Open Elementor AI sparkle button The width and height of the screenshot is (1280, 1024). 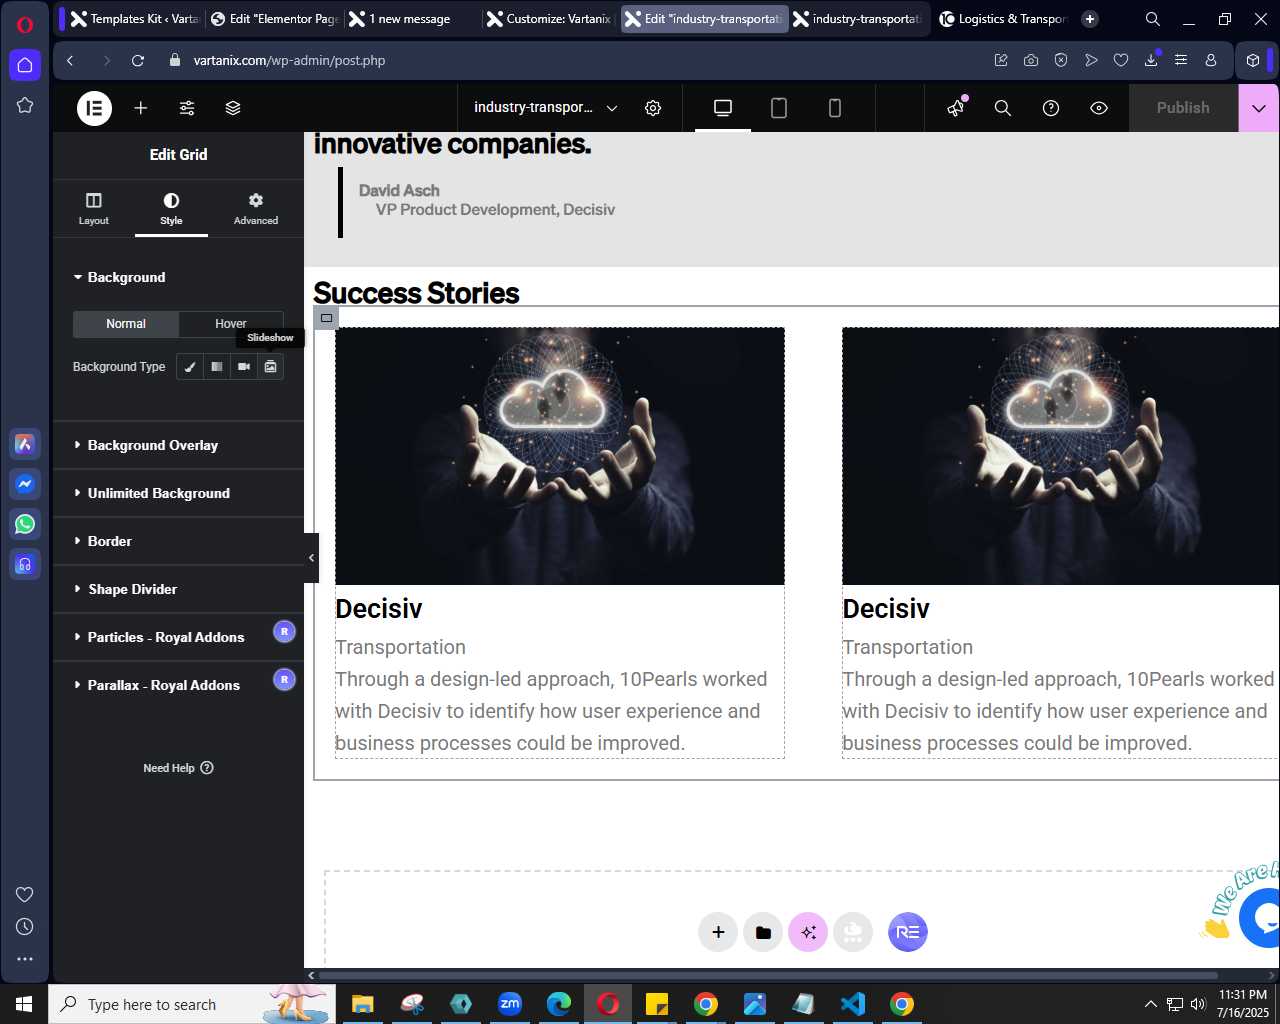click(808, 932)
